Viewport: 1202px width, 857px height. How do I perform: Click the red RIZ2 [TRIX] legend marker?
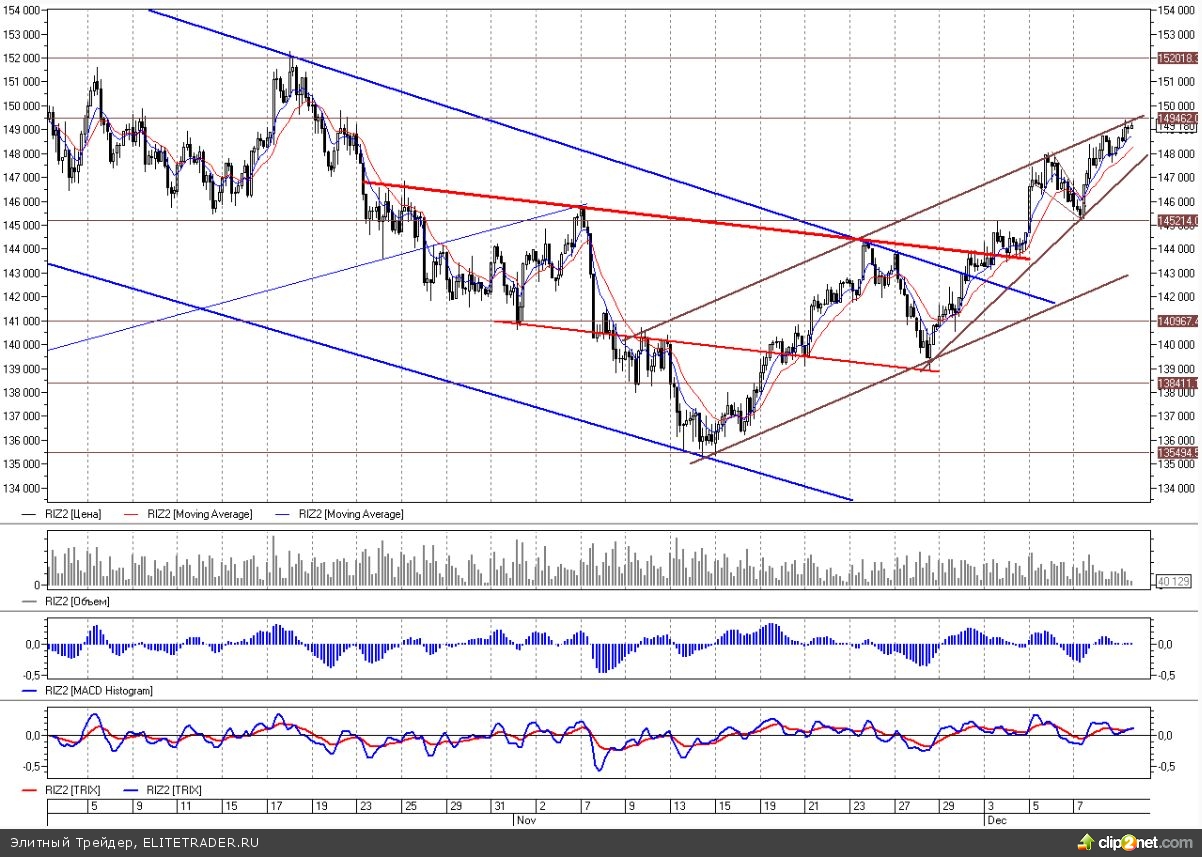(29, 791)
